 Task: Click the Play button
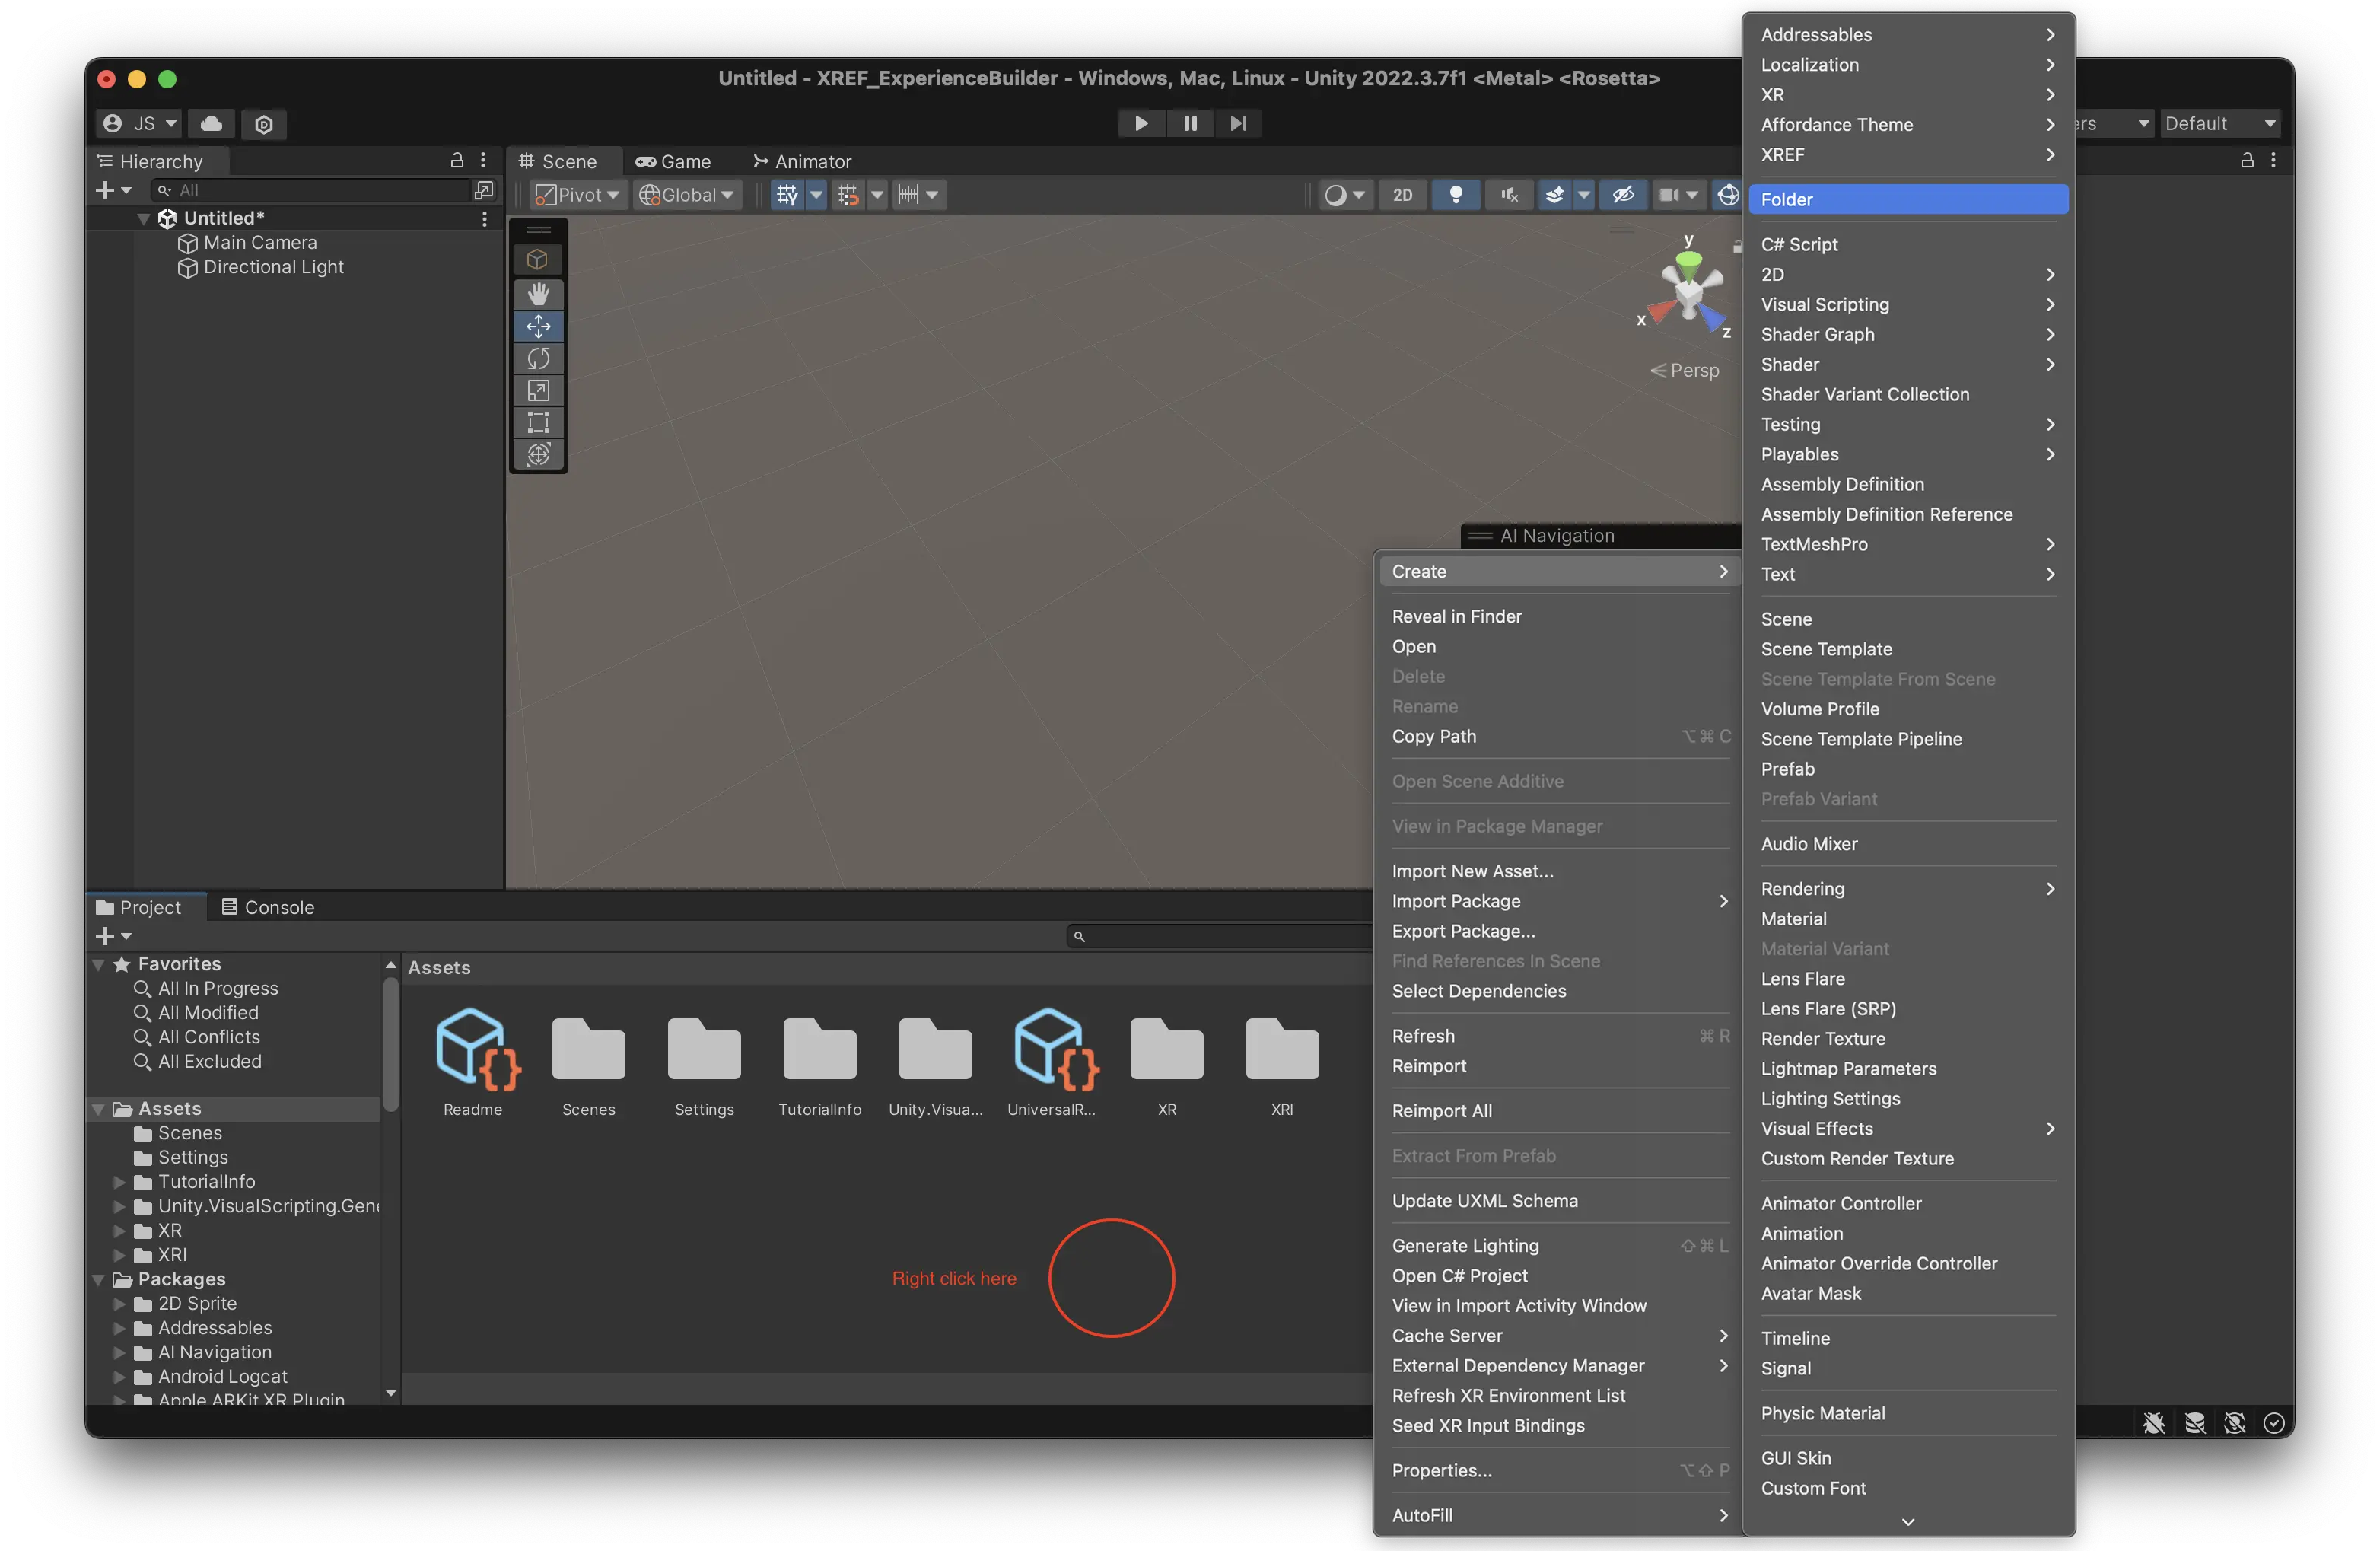click(1141, 123)
